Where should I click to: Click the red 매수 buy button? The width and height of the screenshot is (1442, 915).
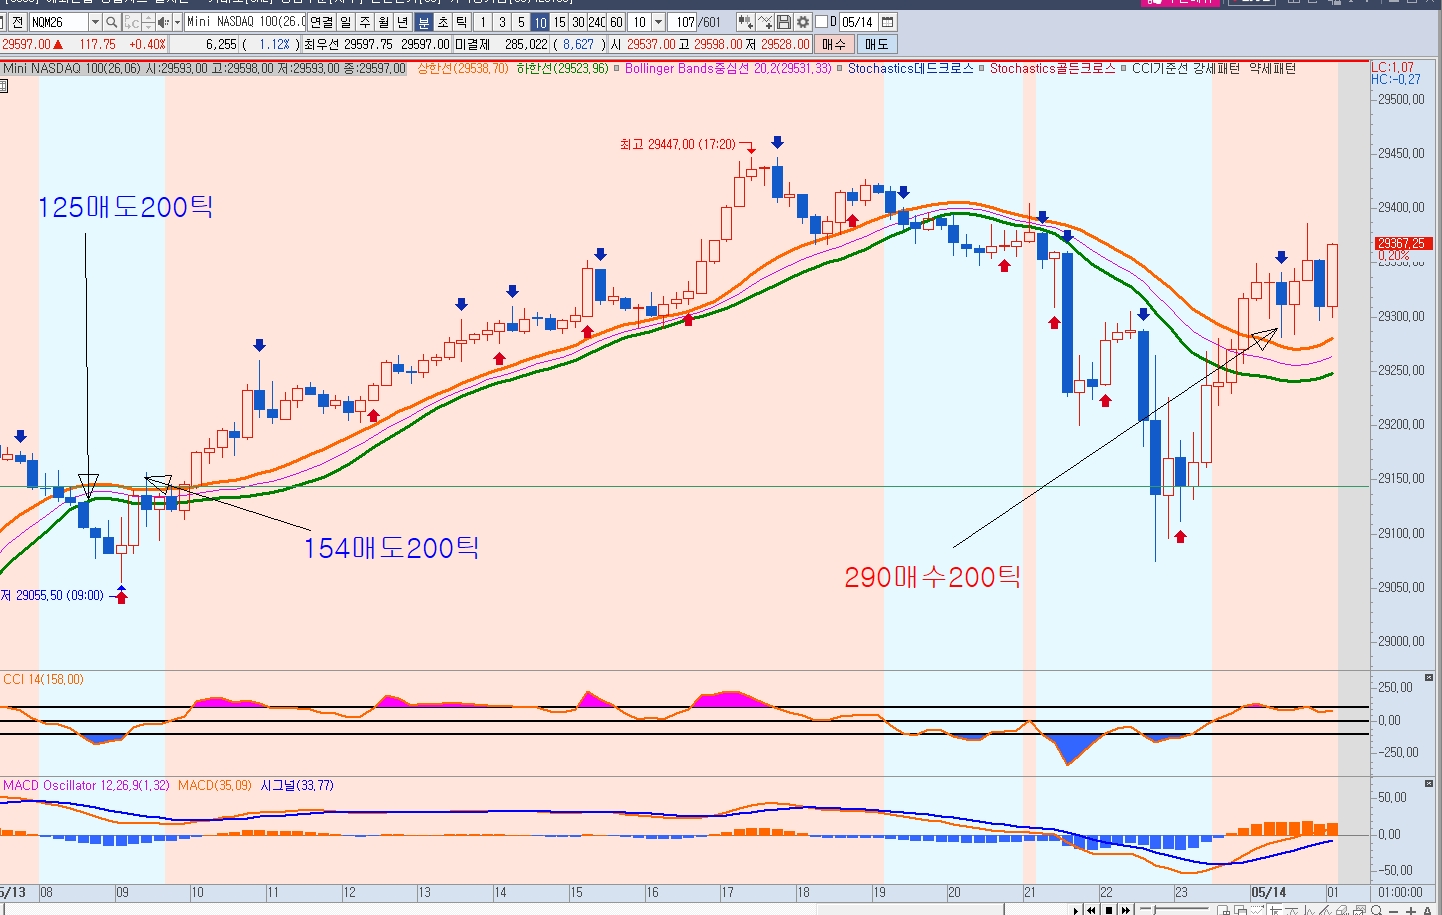[834, 44]
